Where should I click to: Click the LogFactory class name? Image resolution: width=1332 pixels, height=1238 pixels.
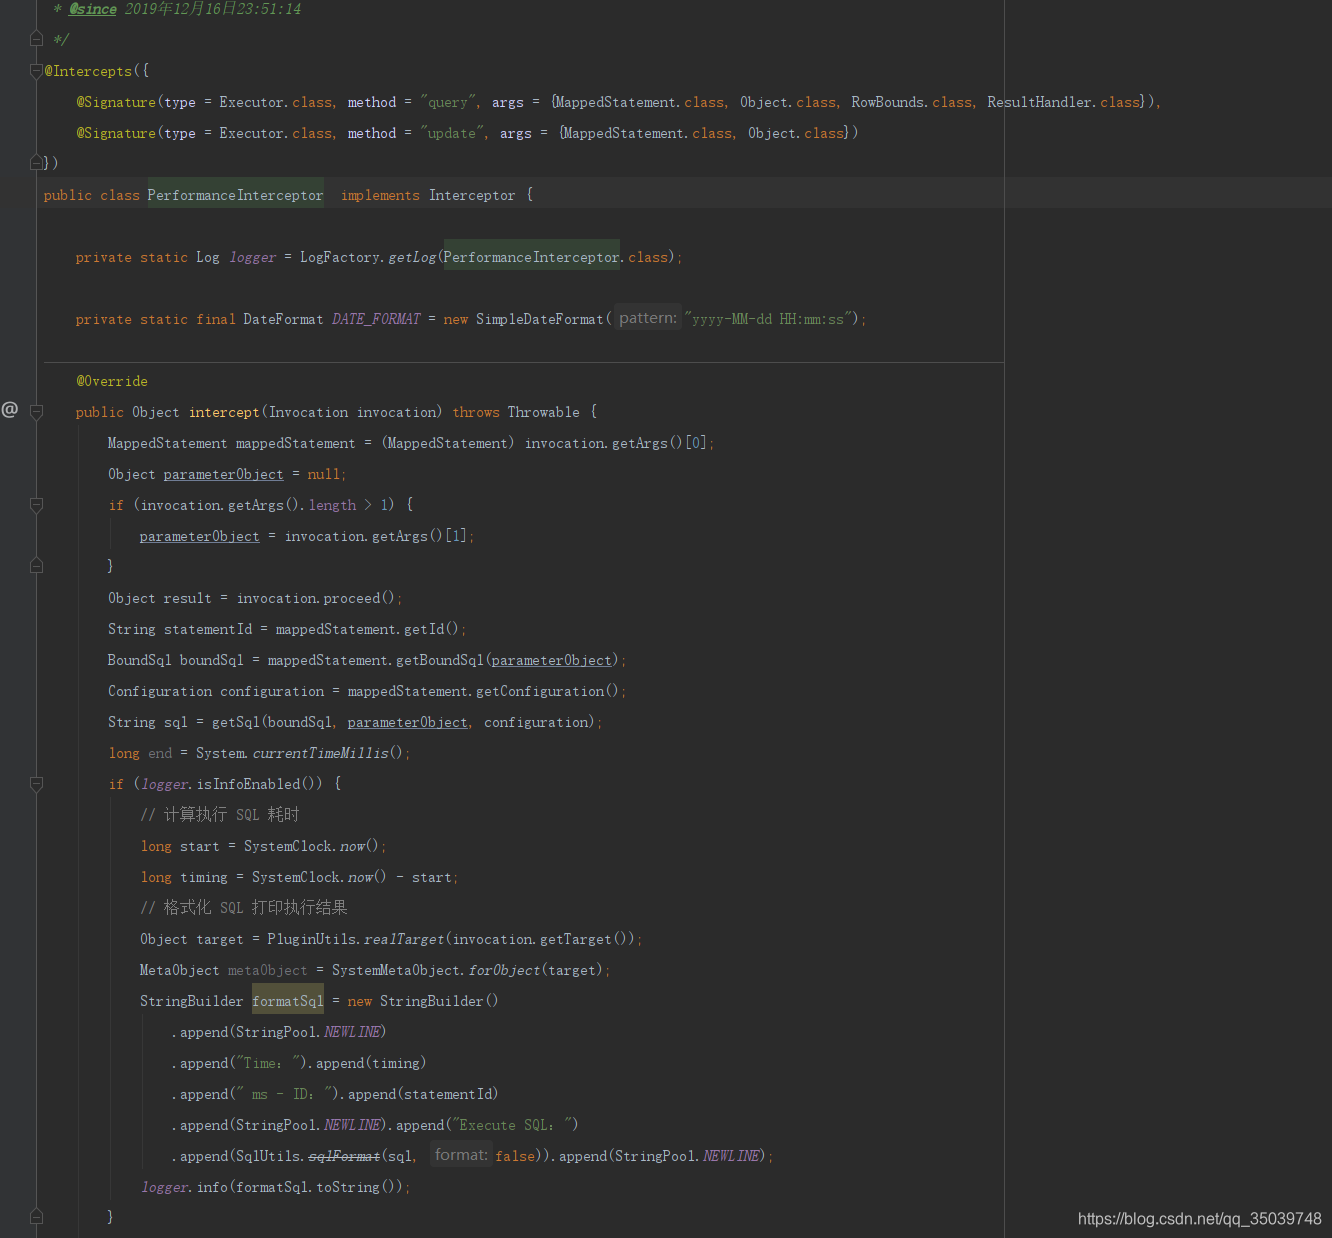tap(340, 257)
